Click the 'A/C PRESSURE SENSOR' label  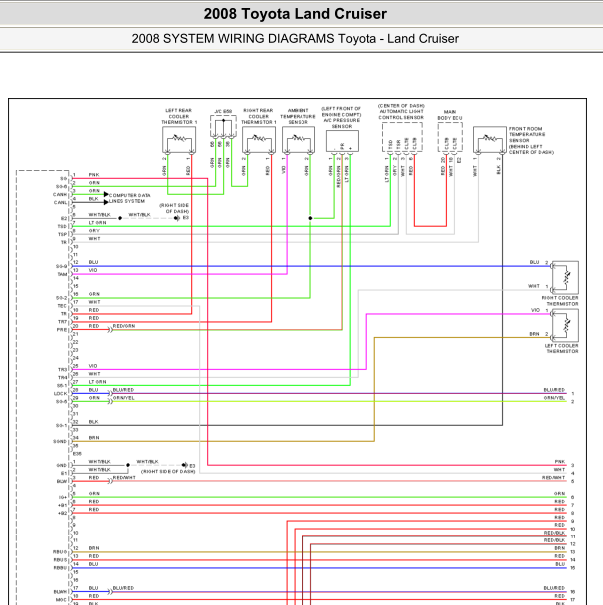(342, 123)
